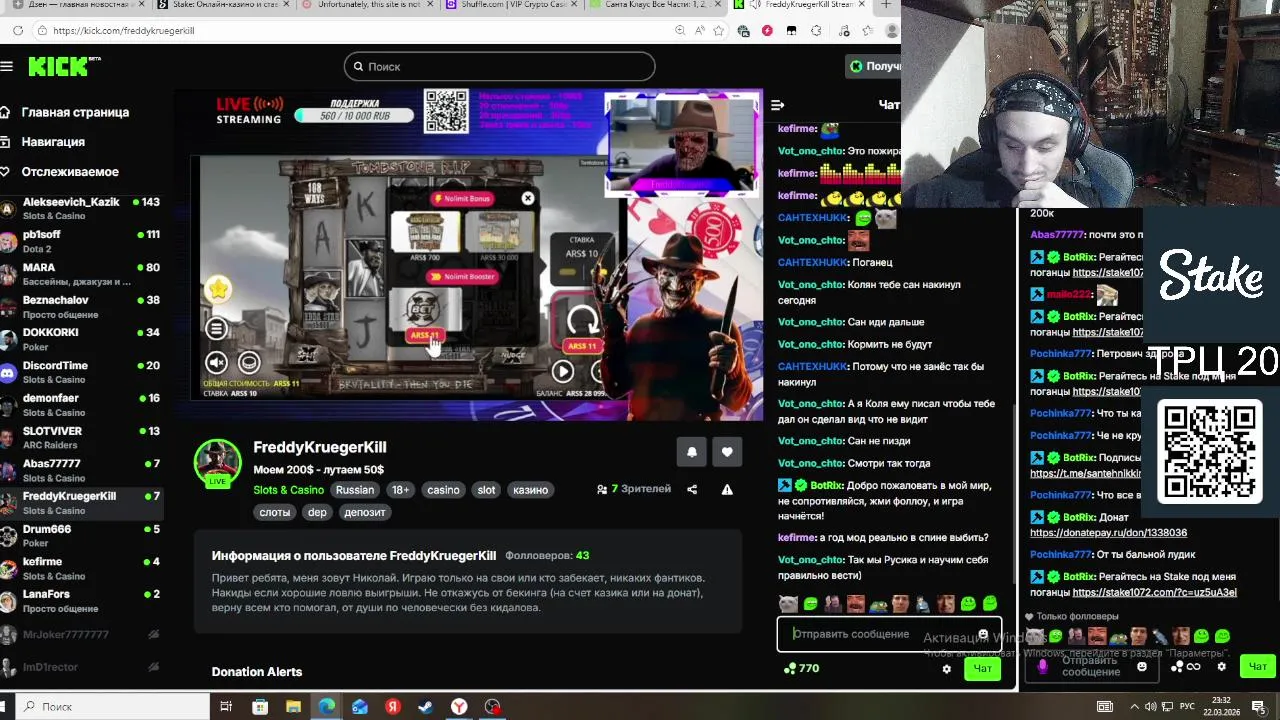Screen dimensions: 1280x720
Task: Open File Explorer from the taskbar
Action: click(293, 707)
